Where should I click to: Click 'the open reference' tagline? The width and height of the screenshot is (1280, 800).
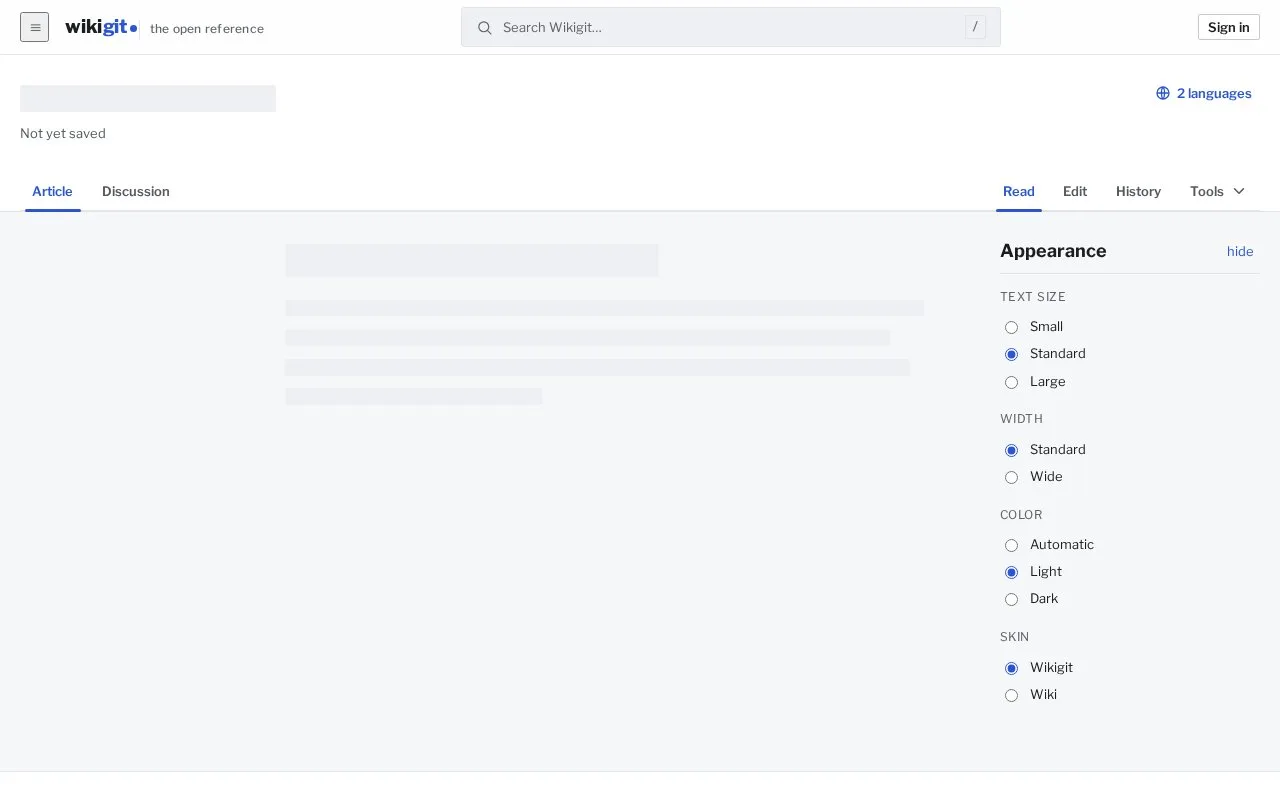click(207, 28)
